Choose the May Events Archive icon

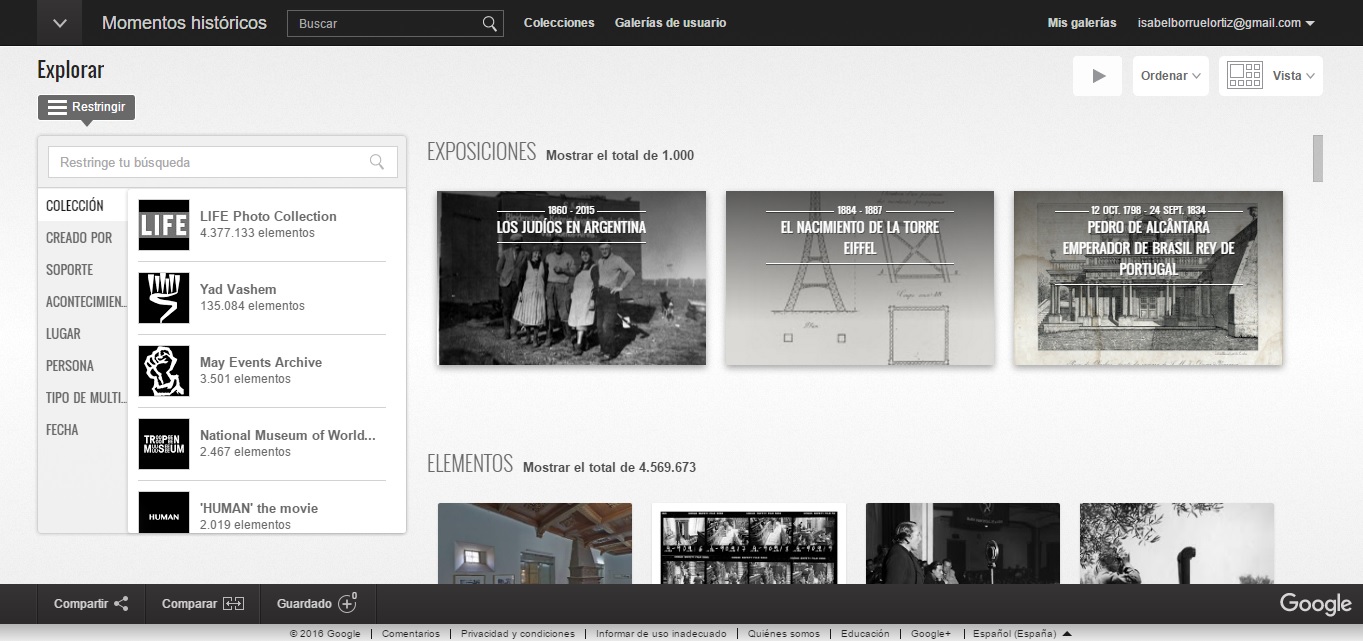[163, 371]
